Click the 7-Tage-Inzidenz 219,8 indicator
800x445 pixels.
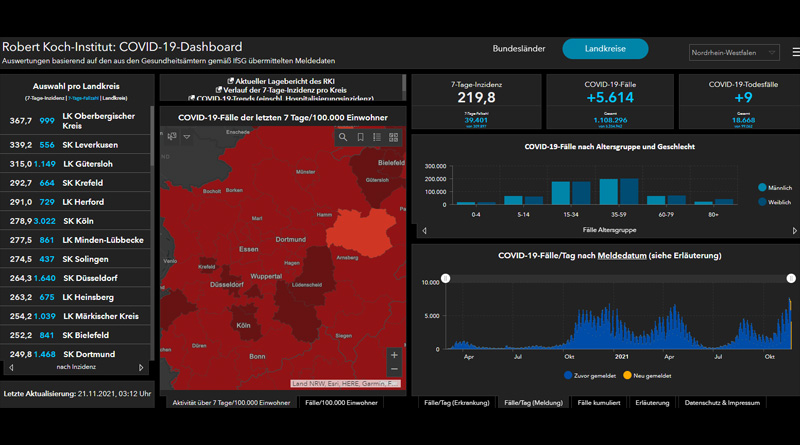[x=476, y=101]
